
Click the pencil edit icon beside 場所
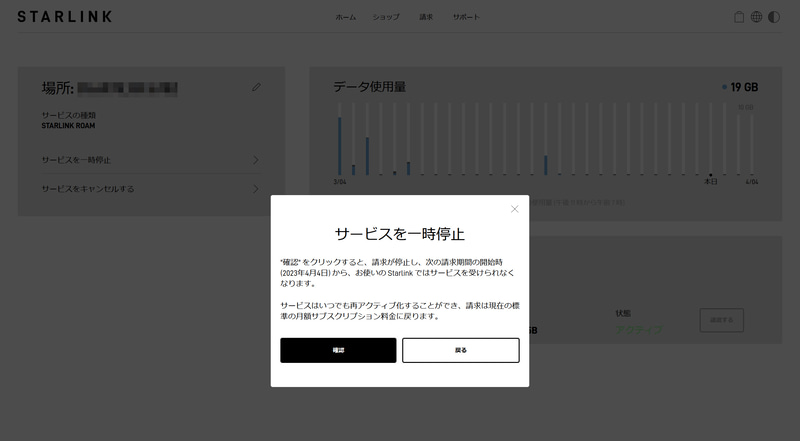256,87
